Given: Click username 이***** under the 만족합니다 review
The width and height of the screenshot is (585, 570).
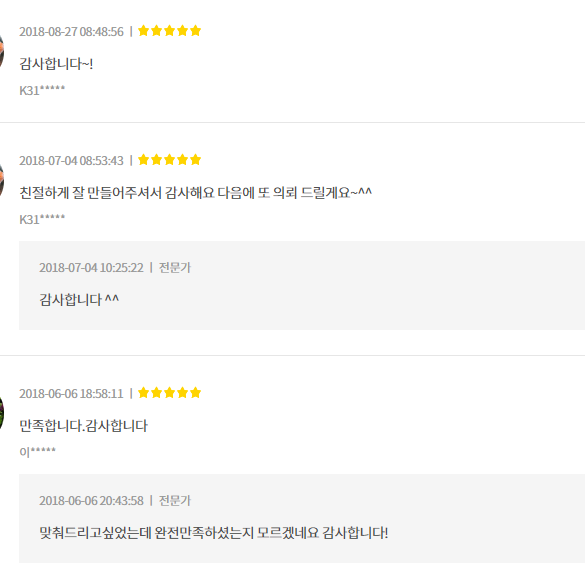Looking at the screenshot, I should pos(37,452).
